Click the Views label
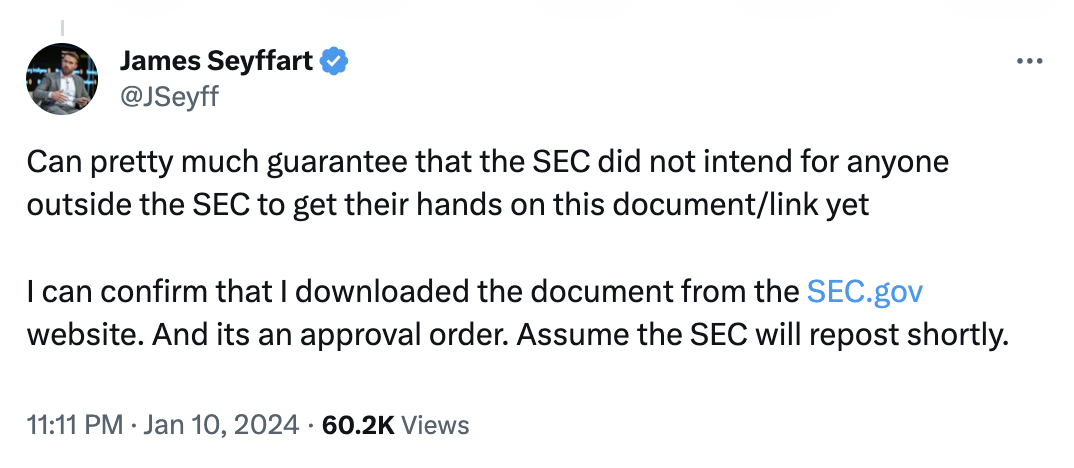This screenshot has width=1074, height=468. 436,425
